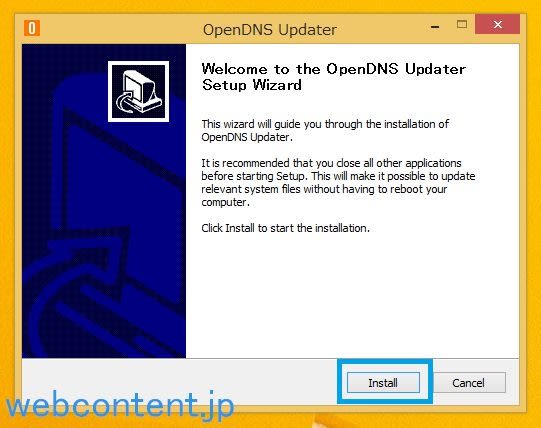Open the orange OpenDNS title bar icon menu
The image size is (541, 428).
(32, 28)
